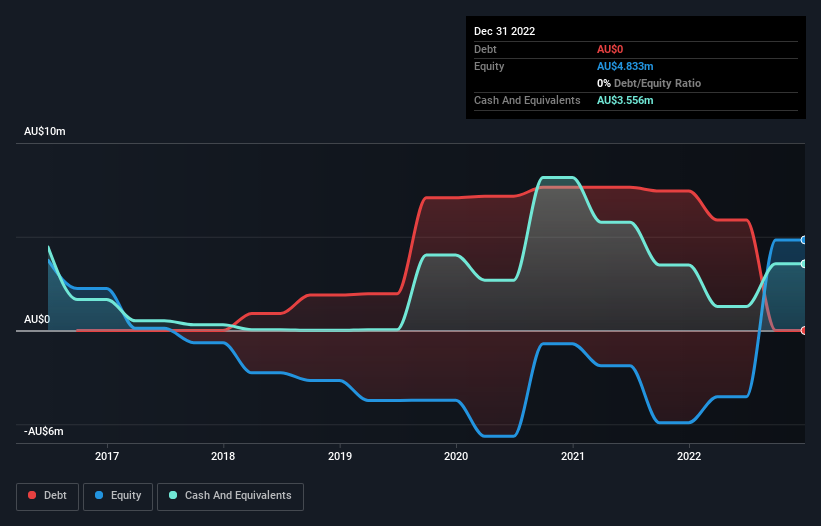Select the red Debt endpoint marker on chart
The image size is (821, 526).
(x=804, y=330)
